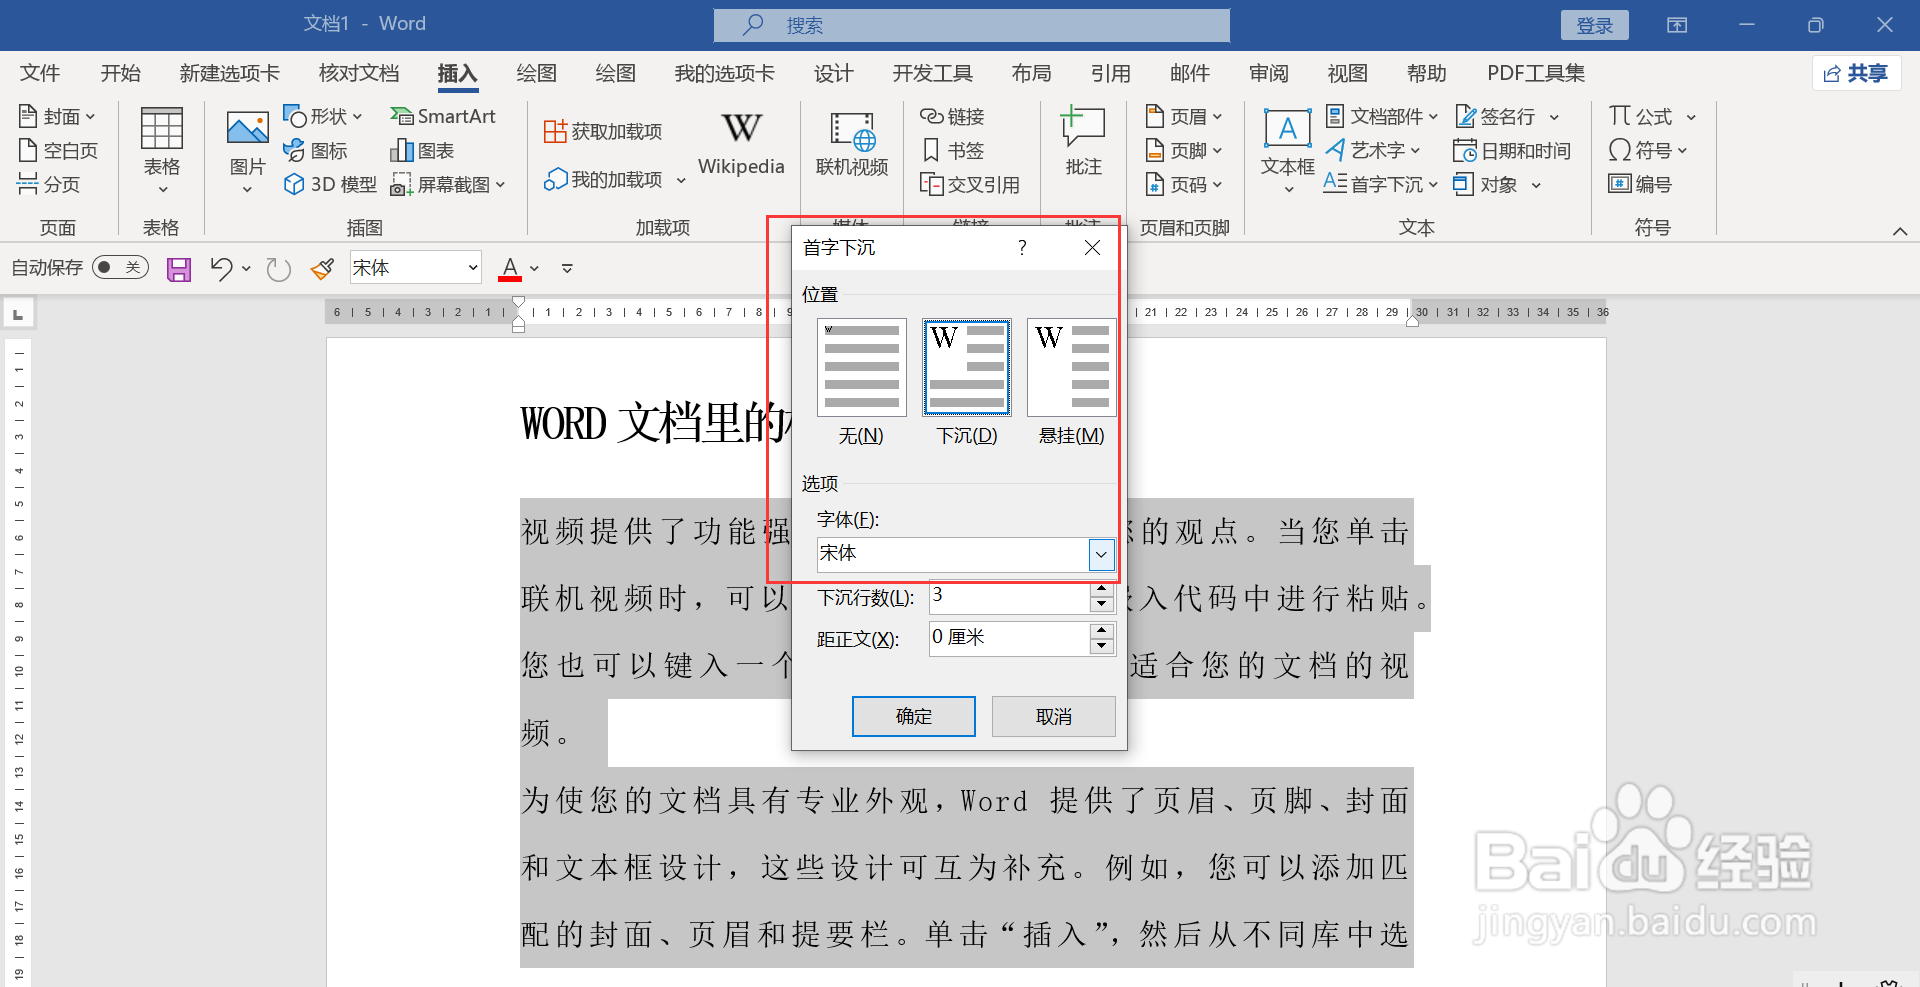Toggle the 自动保存 autosave switch
Image resolution: width=1920 pixels, height=987 pixels.
point(120,268)
